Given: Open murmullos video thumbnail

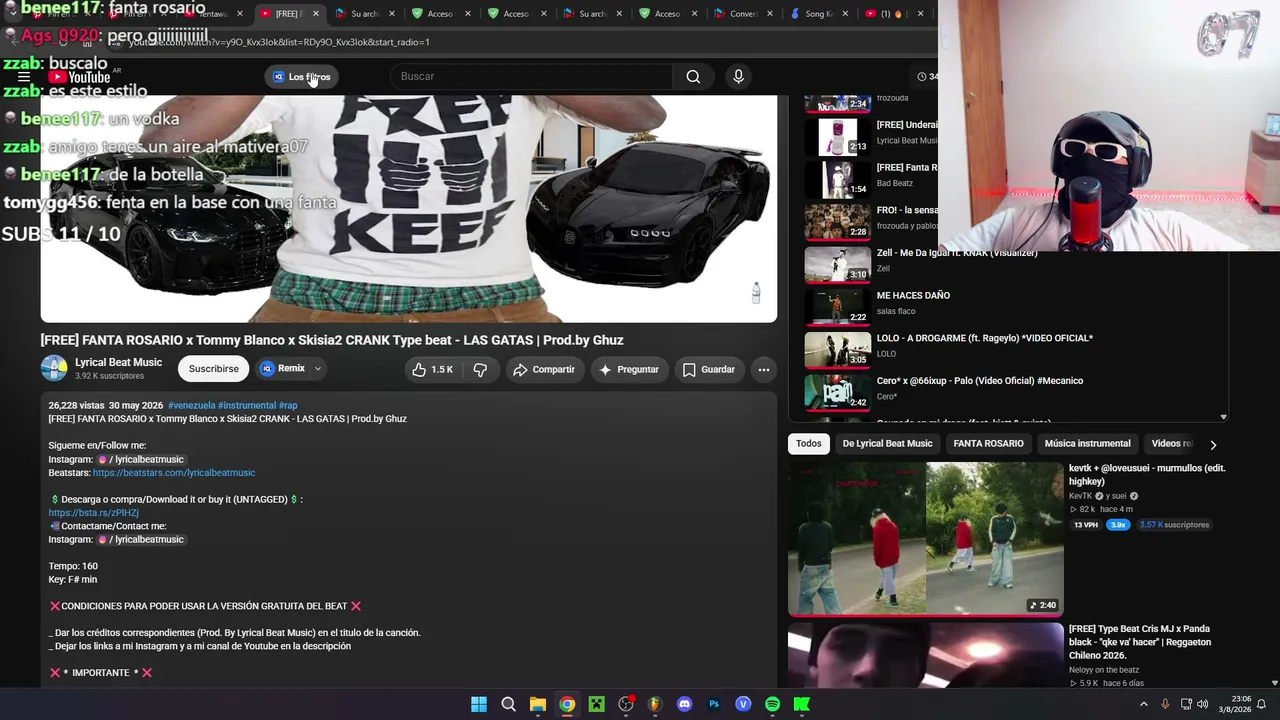Looking at the screenshot, I should point(926,539).
